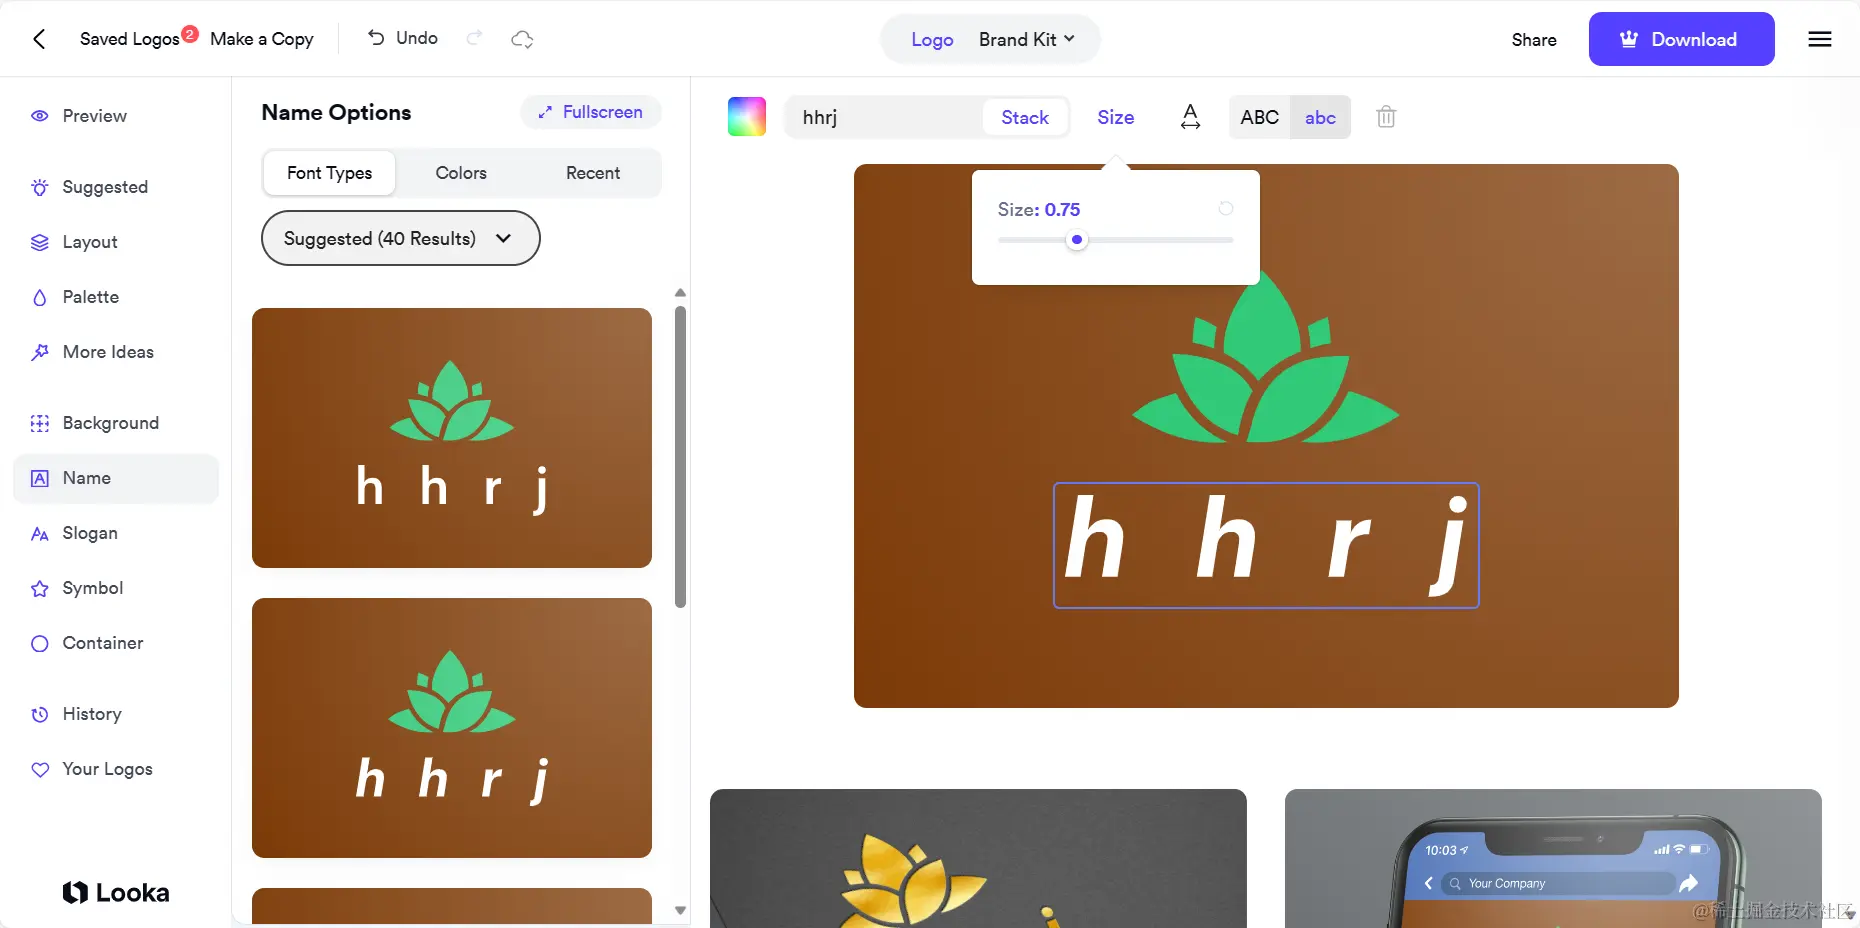Screen dimensions: 1860x928
Task: Open Saved Logos with notification badge
Action: [138, 38]
